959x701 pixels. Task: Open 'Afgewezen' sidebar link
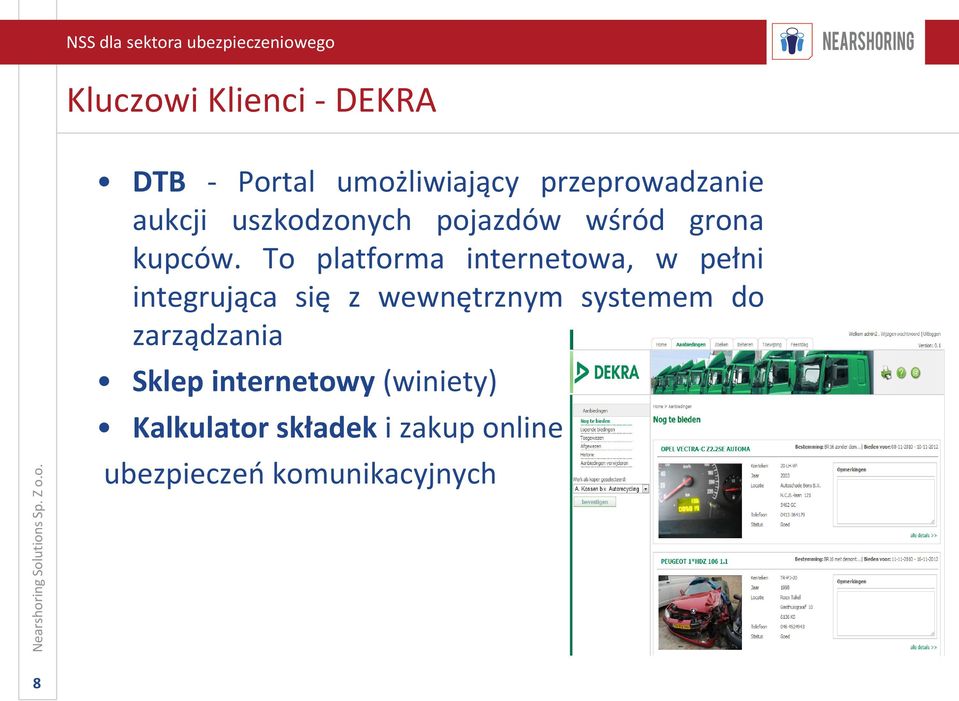[x=591, y=447]
